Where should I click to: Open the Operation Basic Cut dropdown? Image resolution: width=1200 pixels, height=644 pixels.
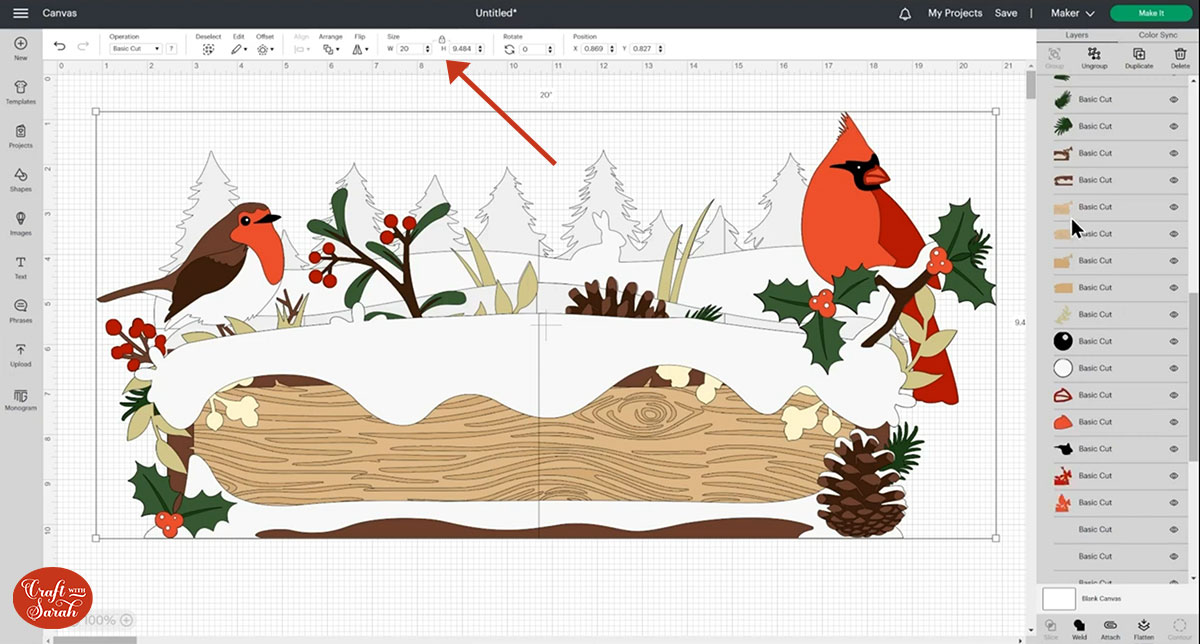point(136,48)
